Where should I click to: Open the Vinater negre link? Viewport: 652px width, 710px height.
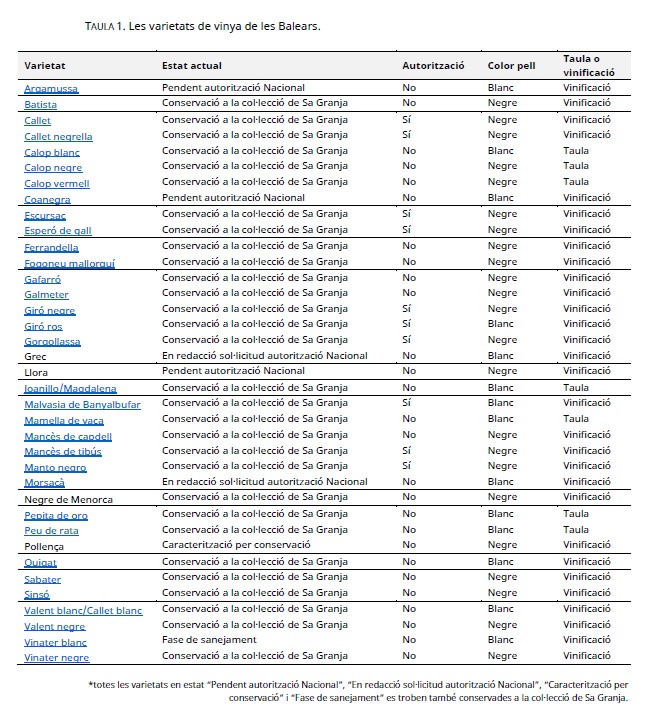(57, 657)
